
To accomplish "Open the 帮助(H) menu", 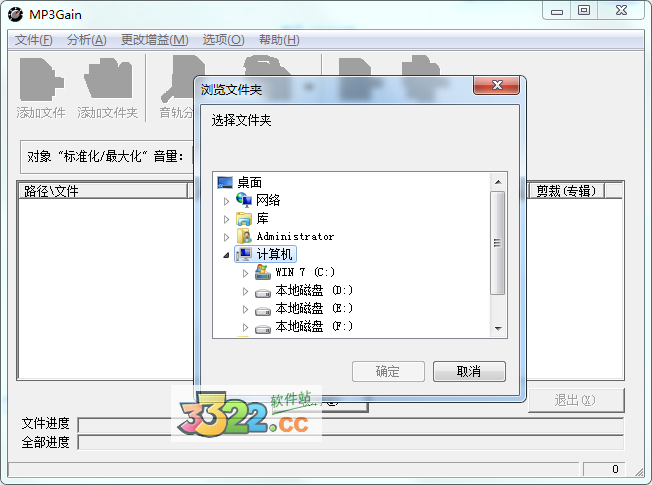I will pos(279,40).
